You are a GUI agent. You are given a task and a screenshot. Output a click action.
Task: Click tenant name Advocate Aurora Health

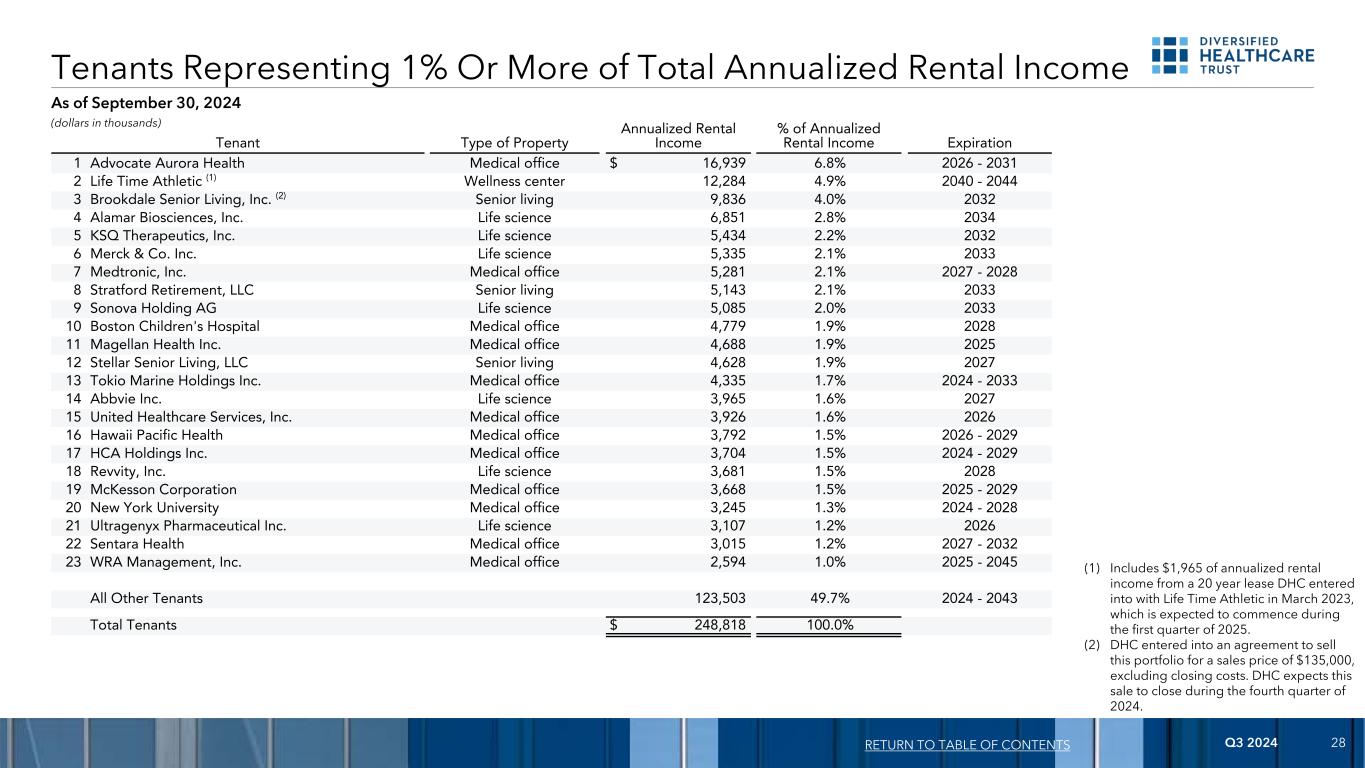167,163
